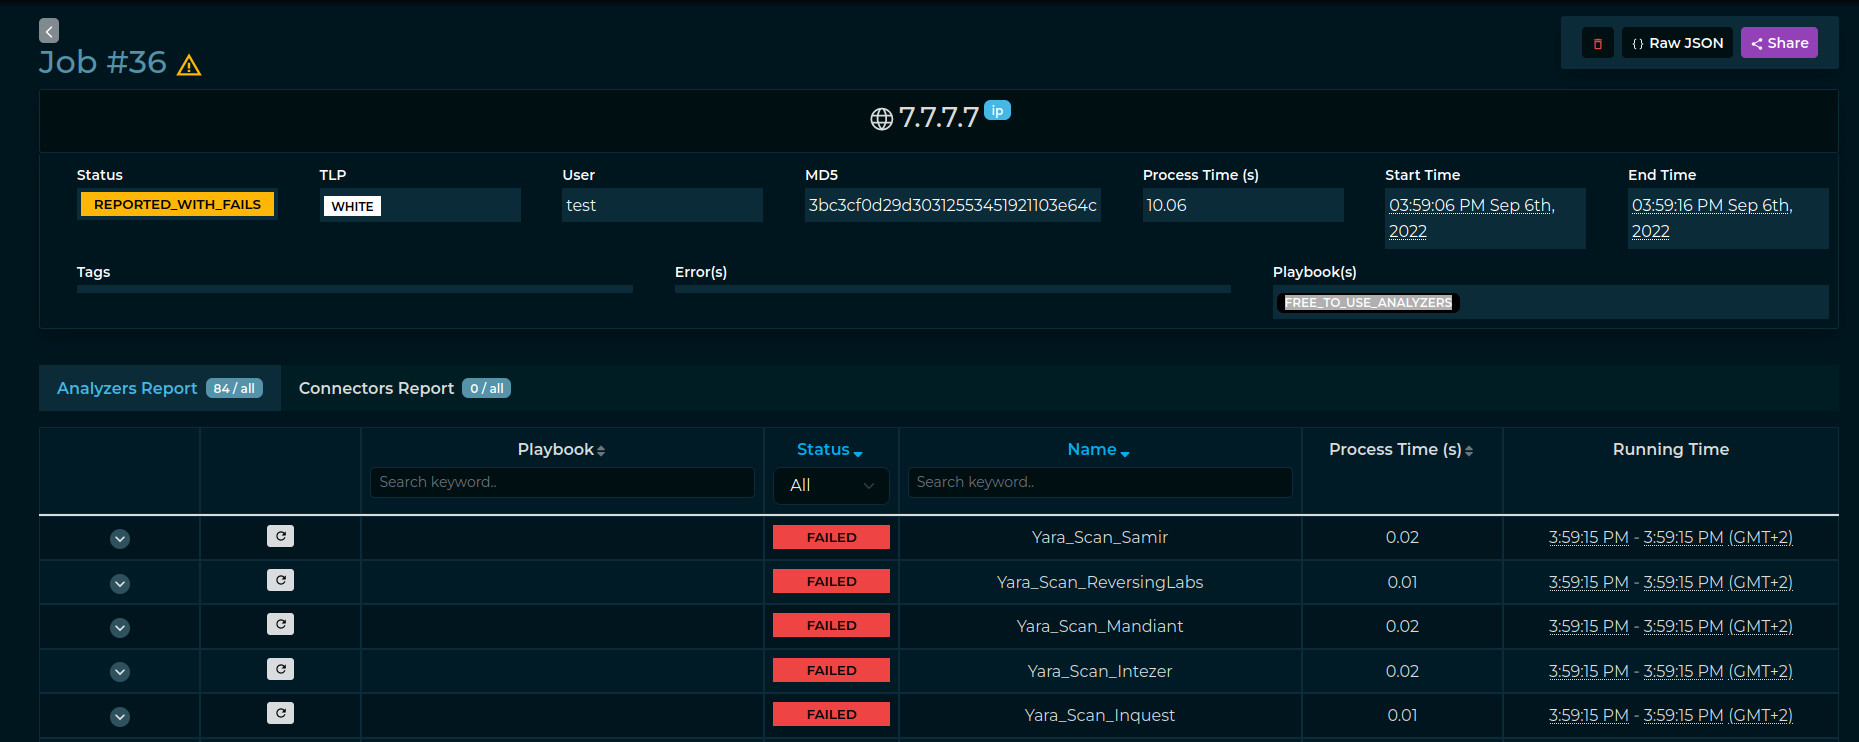Click the Name search keyword field

pos(1100,482)
